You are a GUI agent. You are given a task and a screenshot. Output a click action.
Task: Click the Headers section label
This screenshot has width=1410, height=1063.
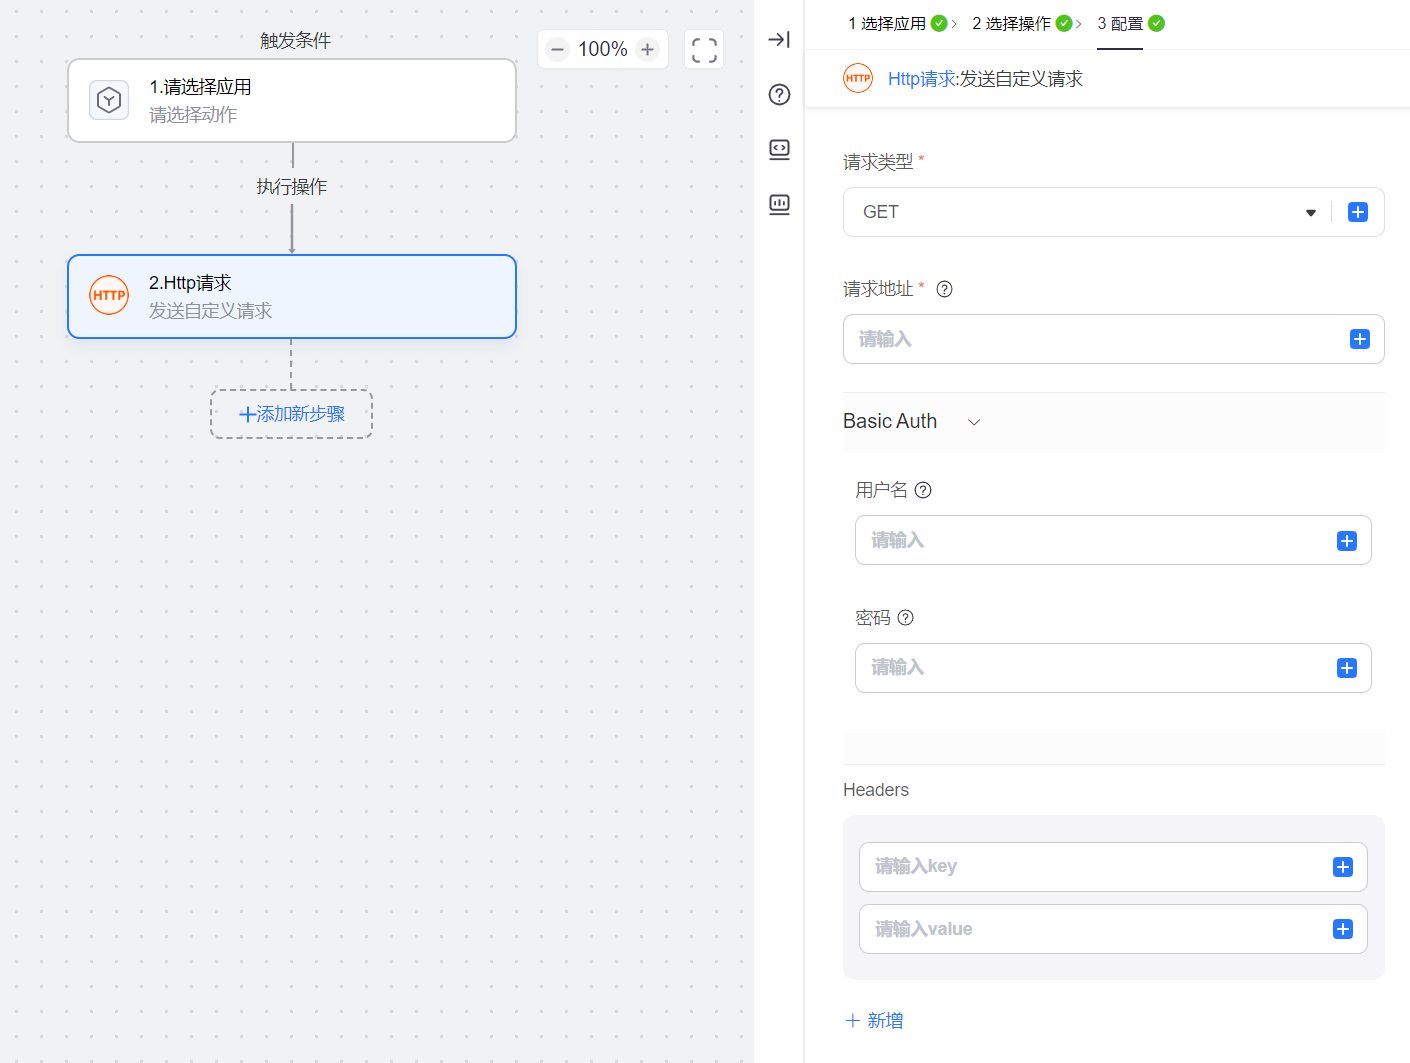pyautogui.click(x=876, y=790)
